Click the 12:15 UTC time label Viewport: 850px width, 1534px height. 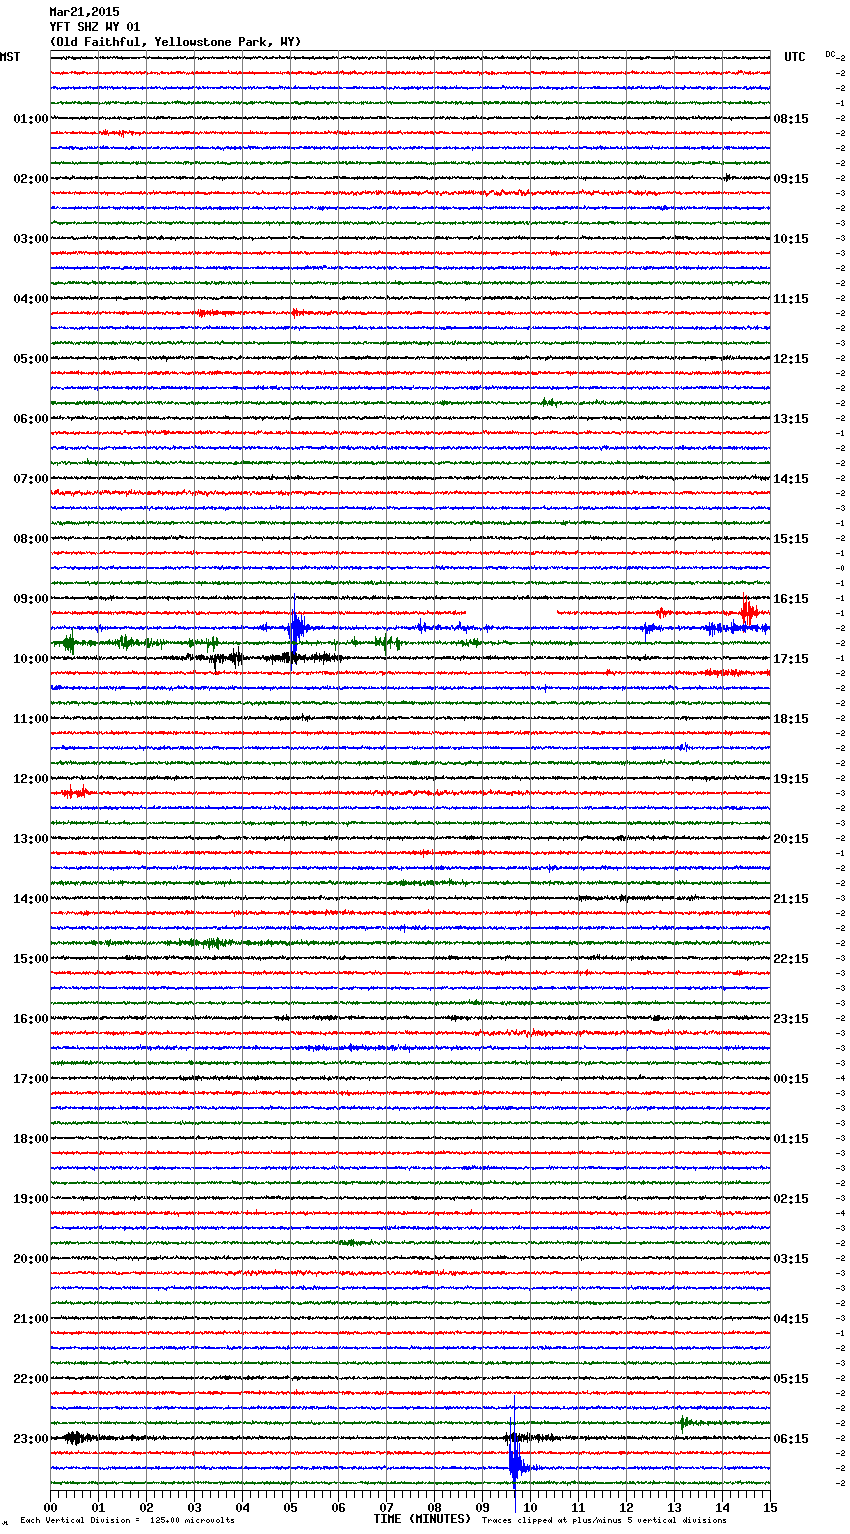coord(791,359)
